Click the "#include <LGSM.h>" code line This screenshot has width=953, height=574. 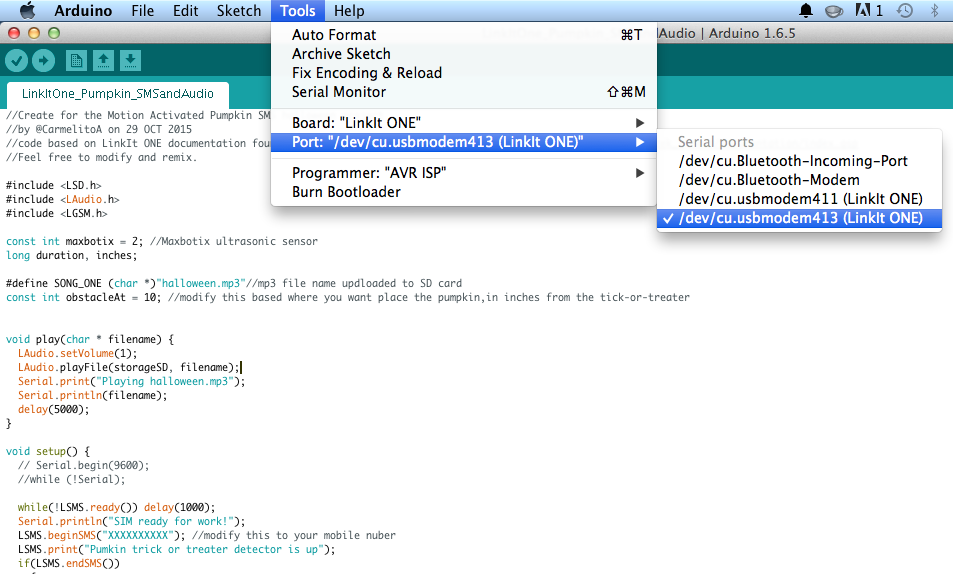click(57, 213)
